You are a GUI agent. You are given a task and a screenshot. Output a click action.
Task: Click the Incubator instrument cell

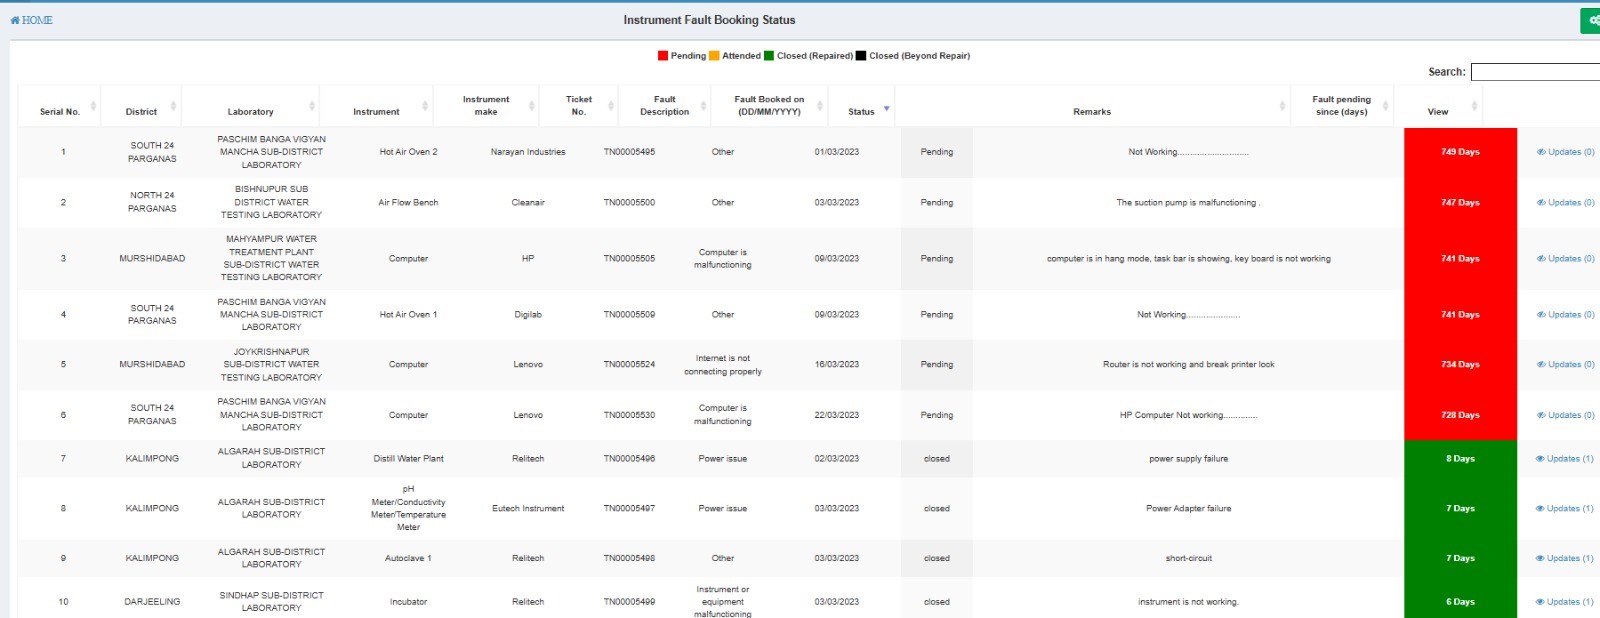point(408,602)
